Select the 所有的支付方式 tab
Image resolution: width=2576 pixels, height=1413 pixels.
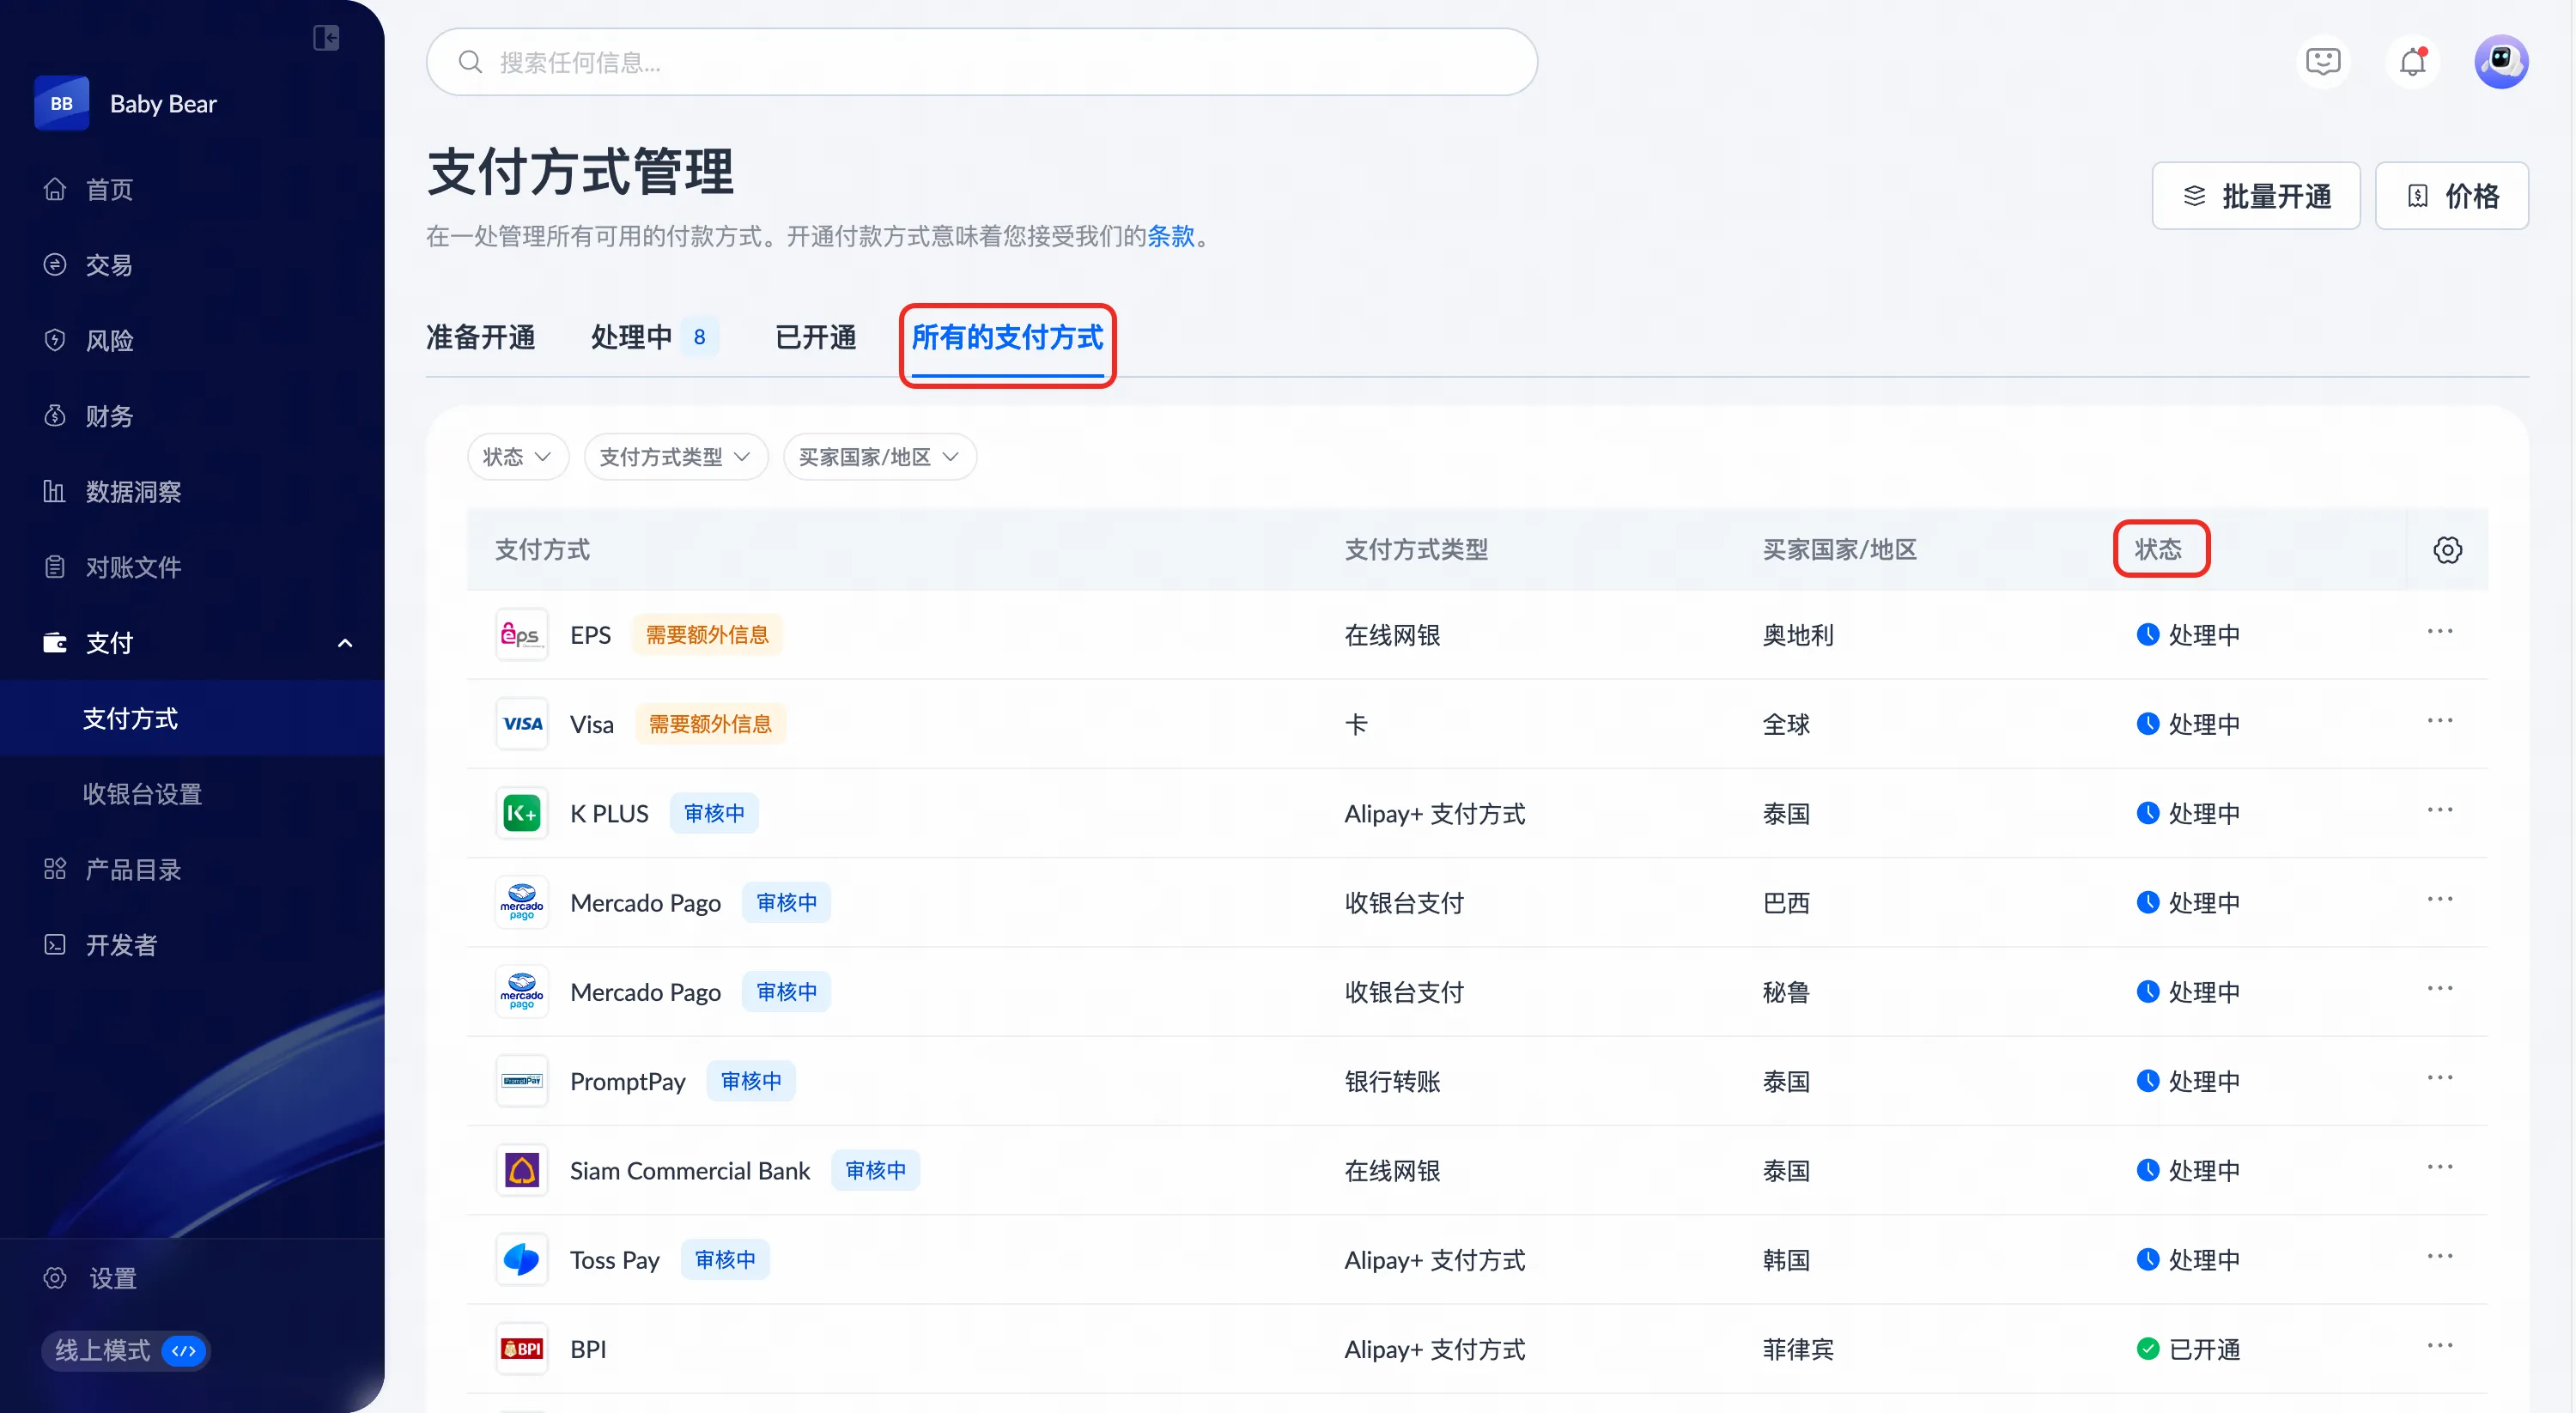(x=1007, y=337)
